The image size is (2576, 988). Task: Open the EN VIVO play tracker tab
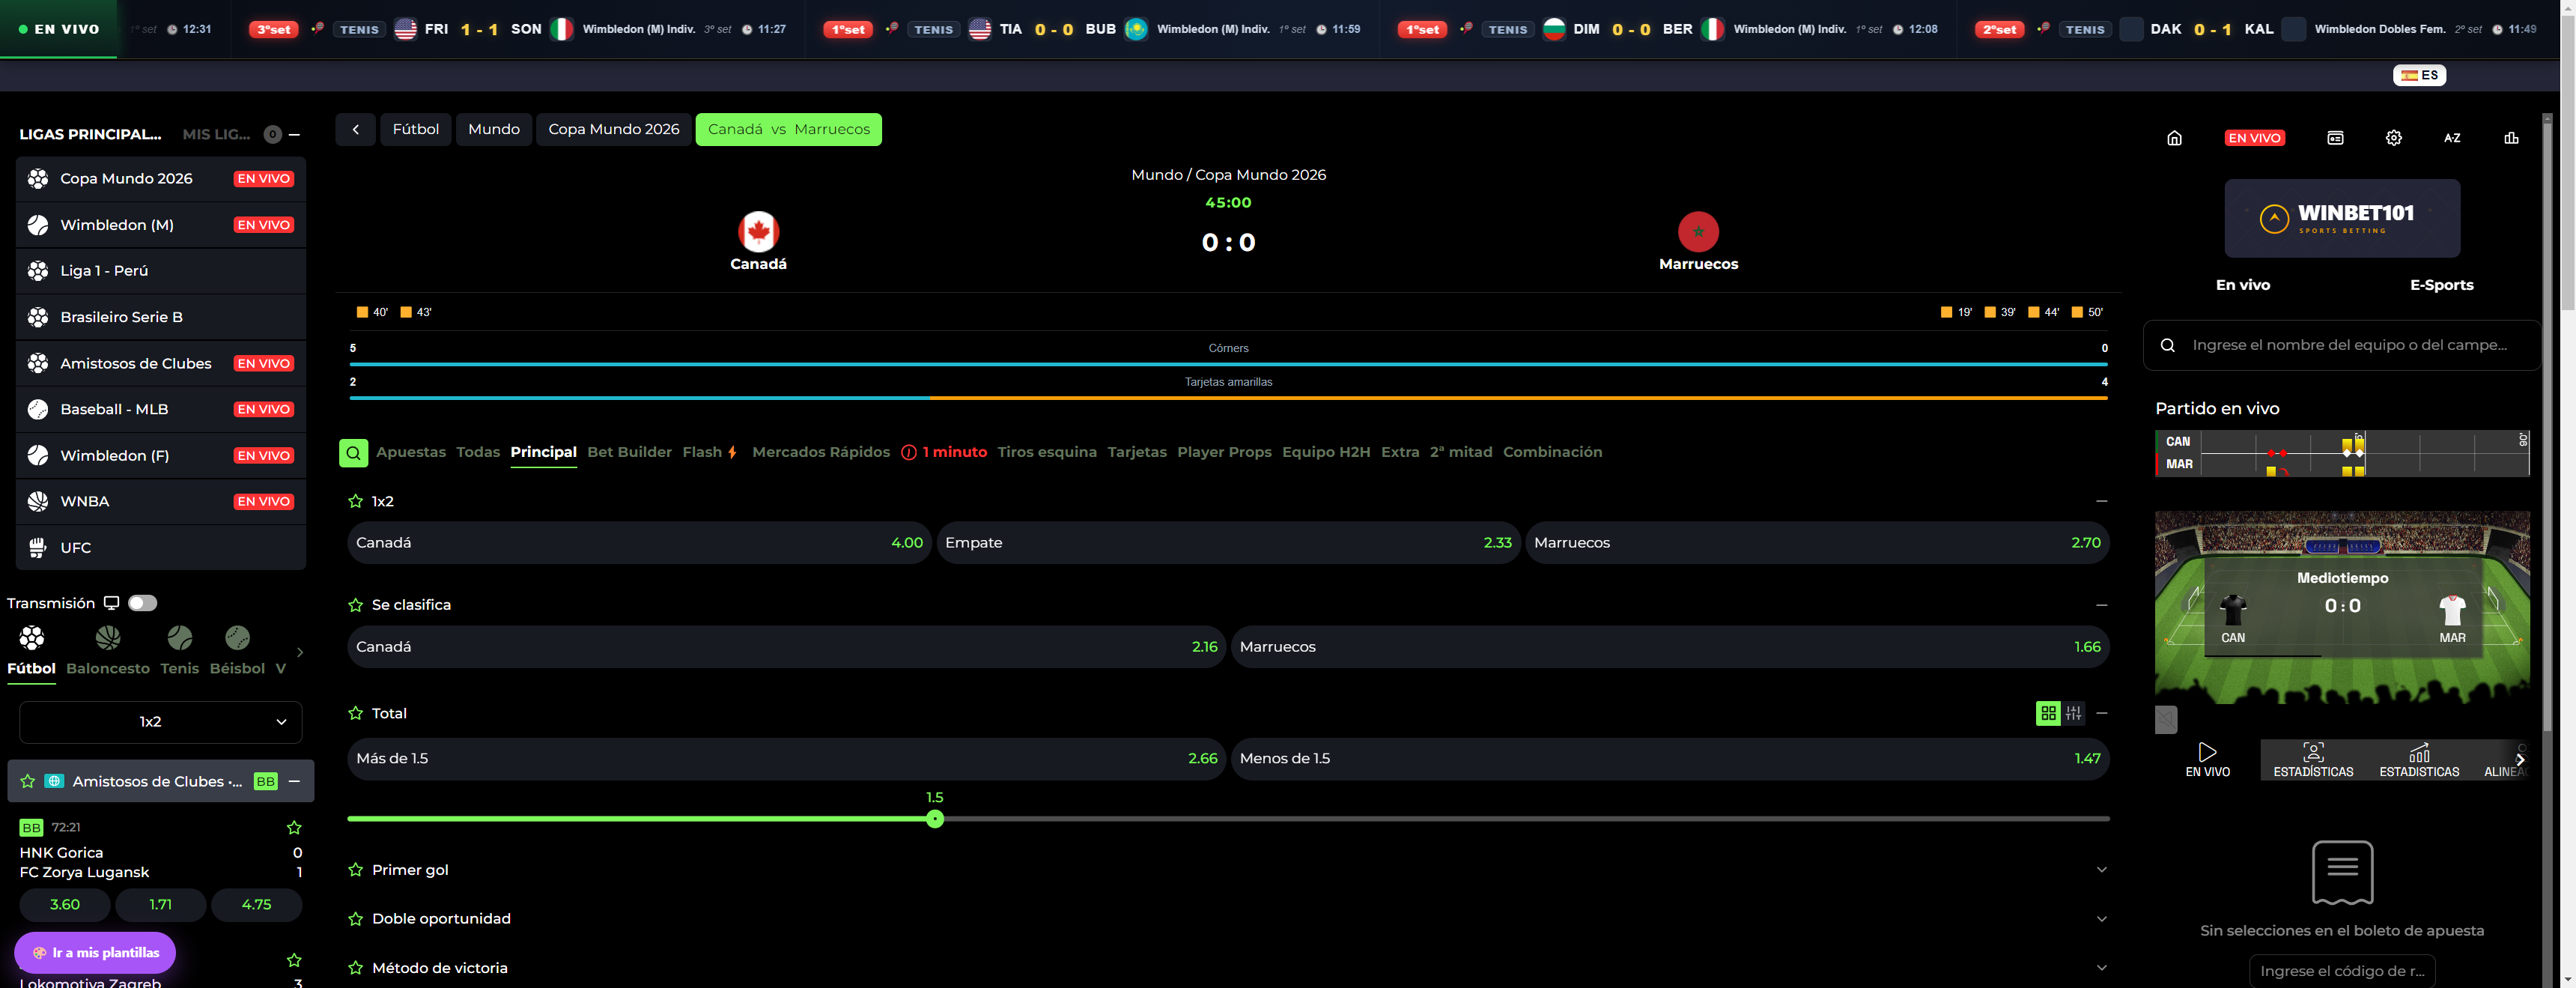point(2207,760)
